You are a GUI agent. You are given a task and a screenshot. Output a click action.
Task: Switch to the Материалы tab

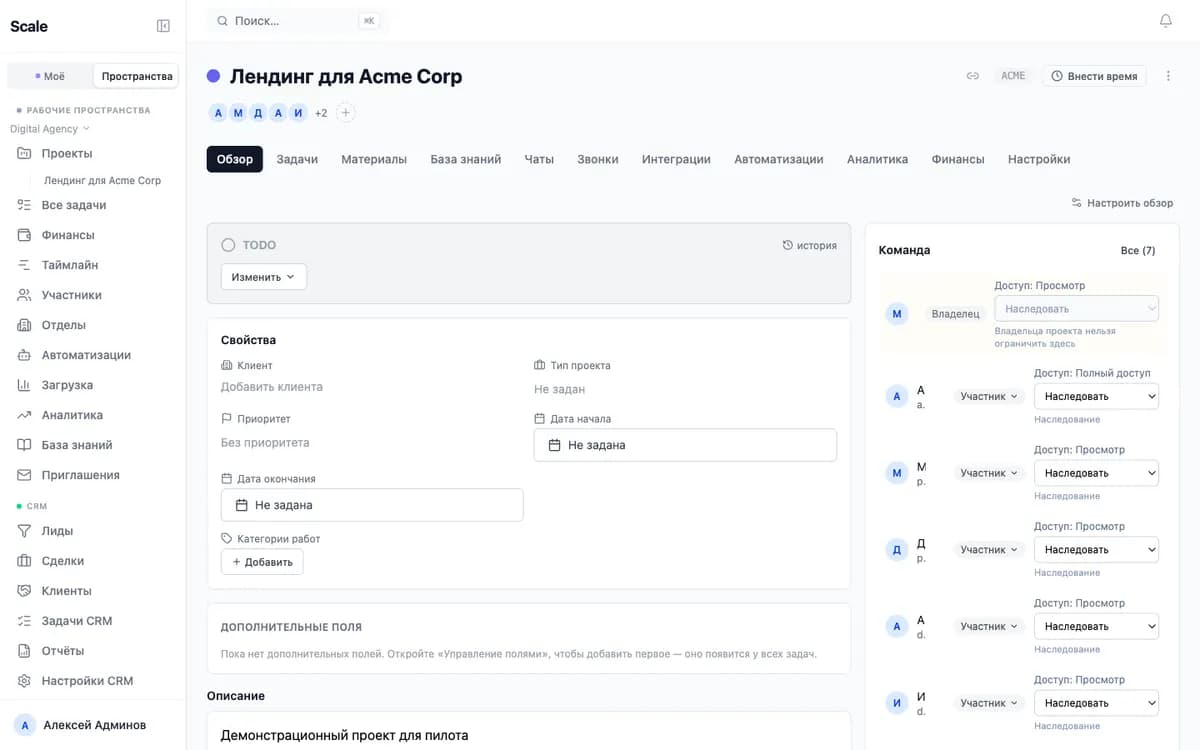point(374,159)
